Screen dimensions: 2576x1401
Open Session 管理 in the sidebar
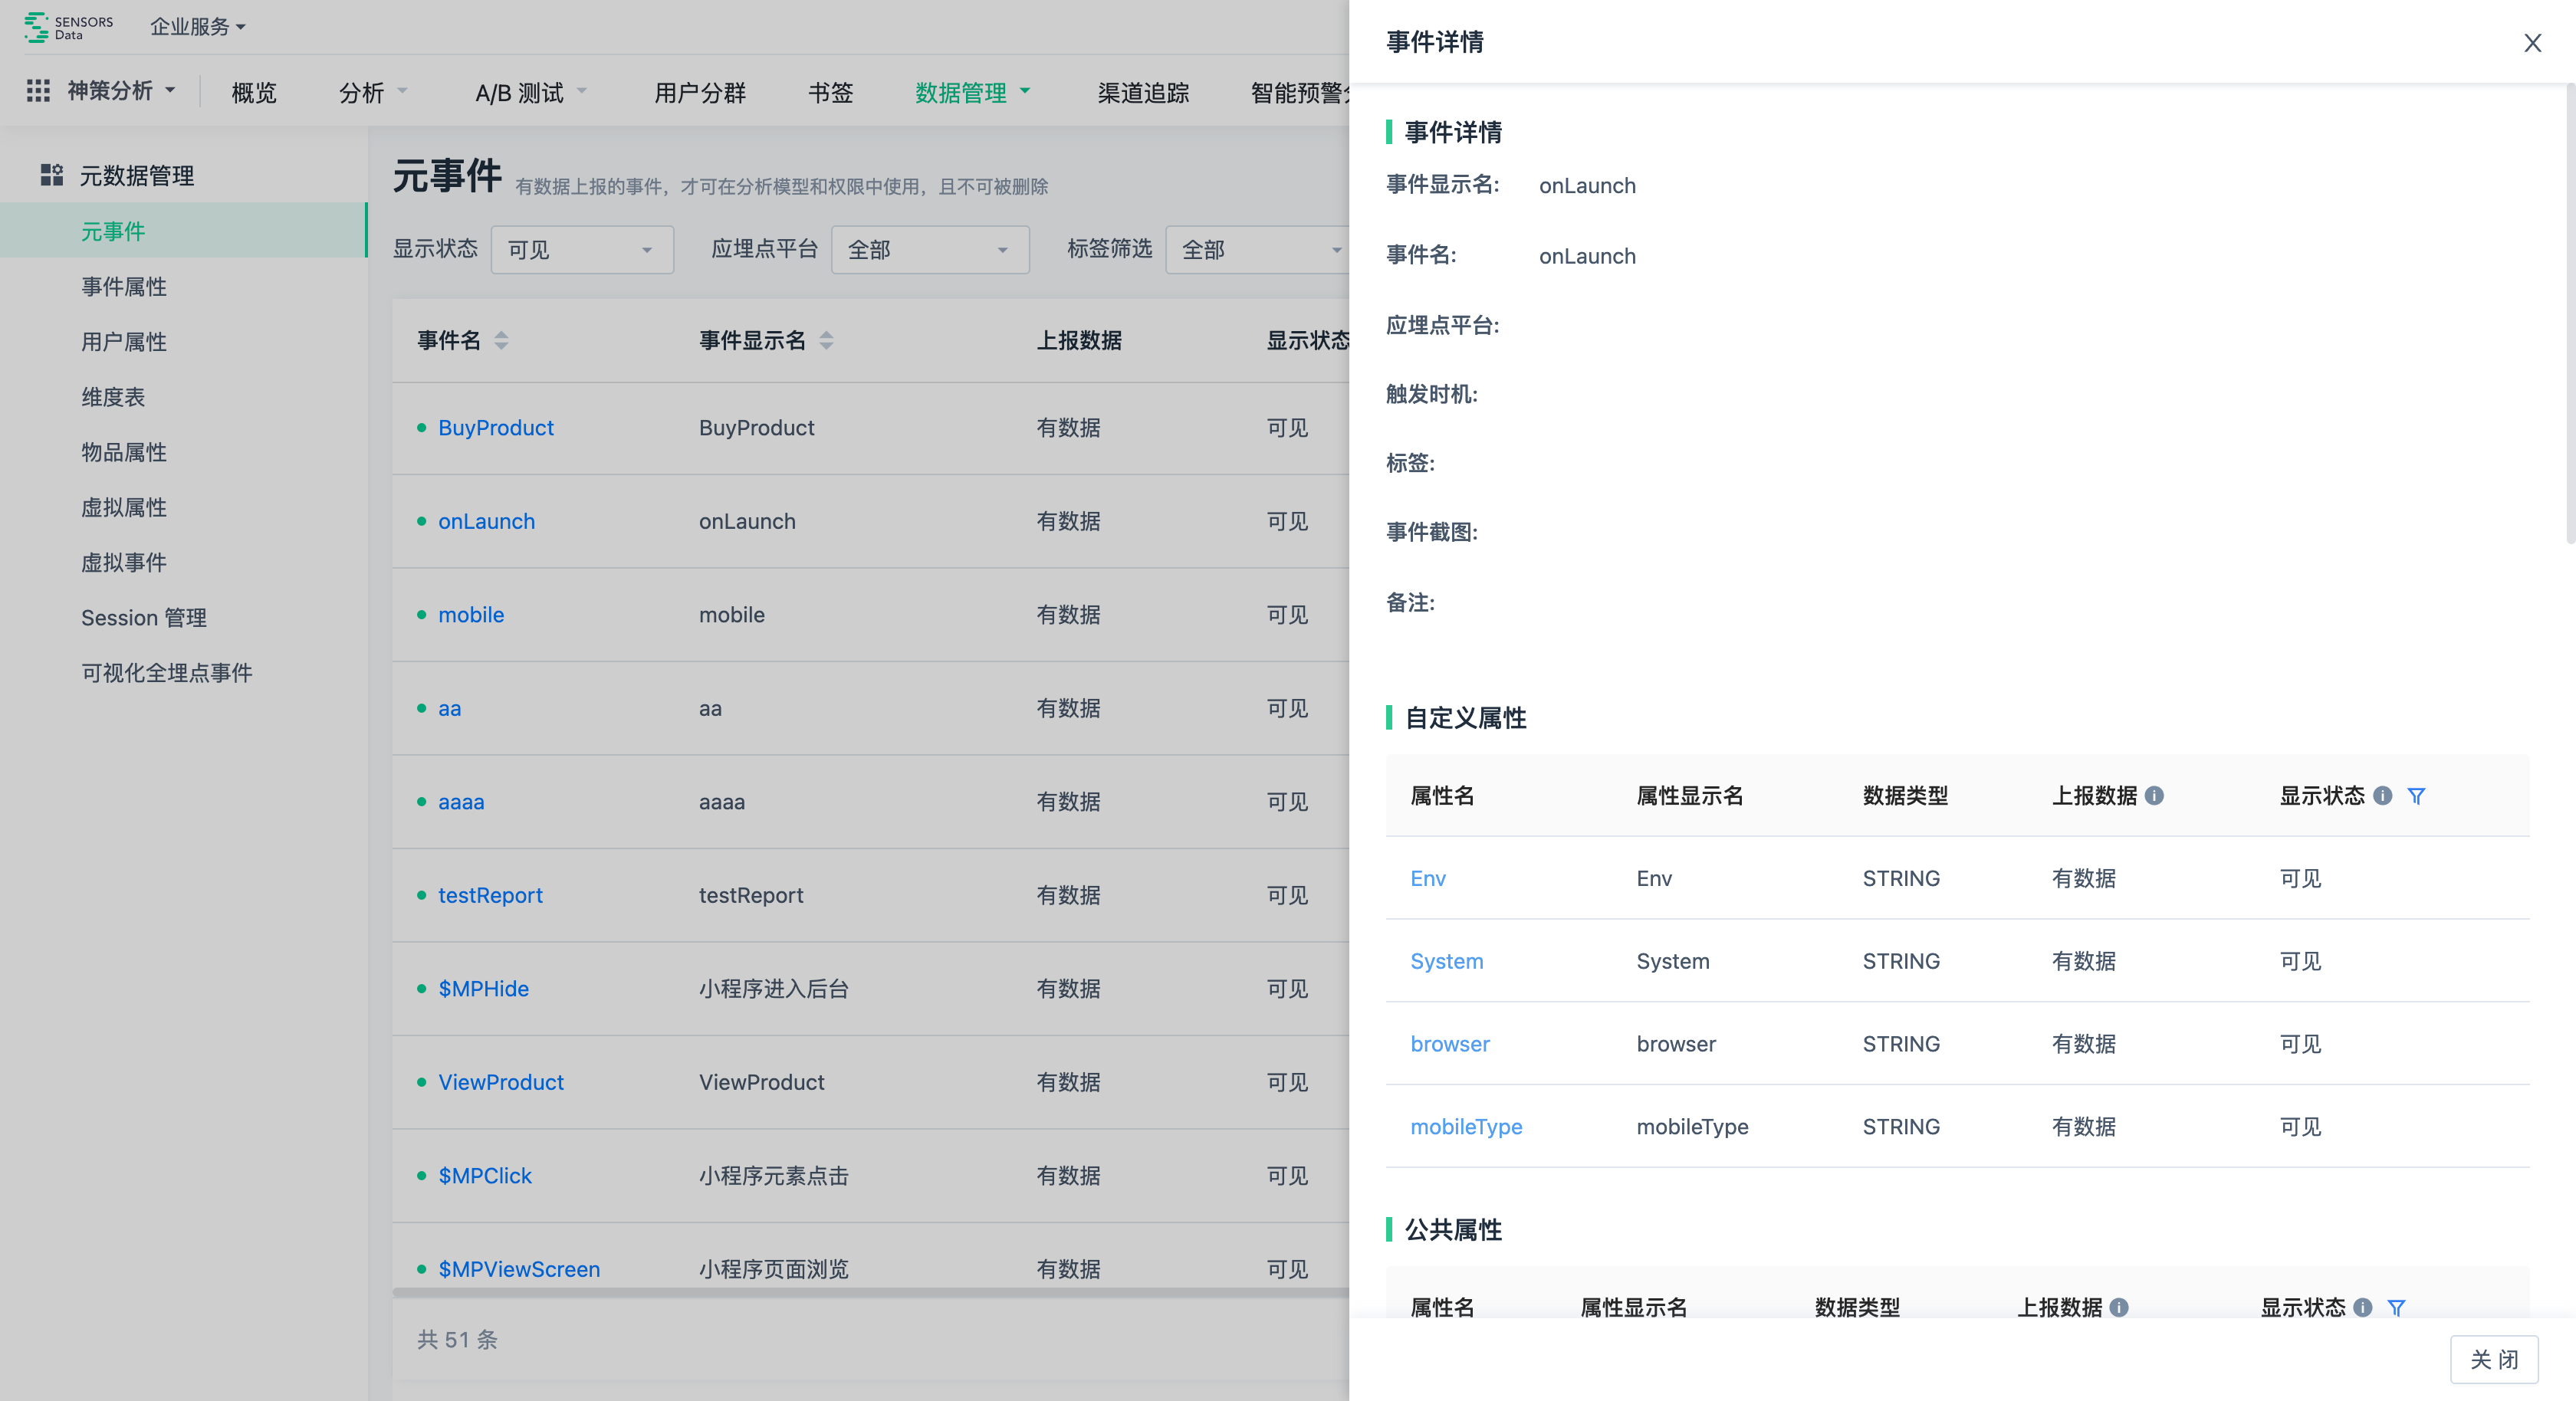pos(144,618)
